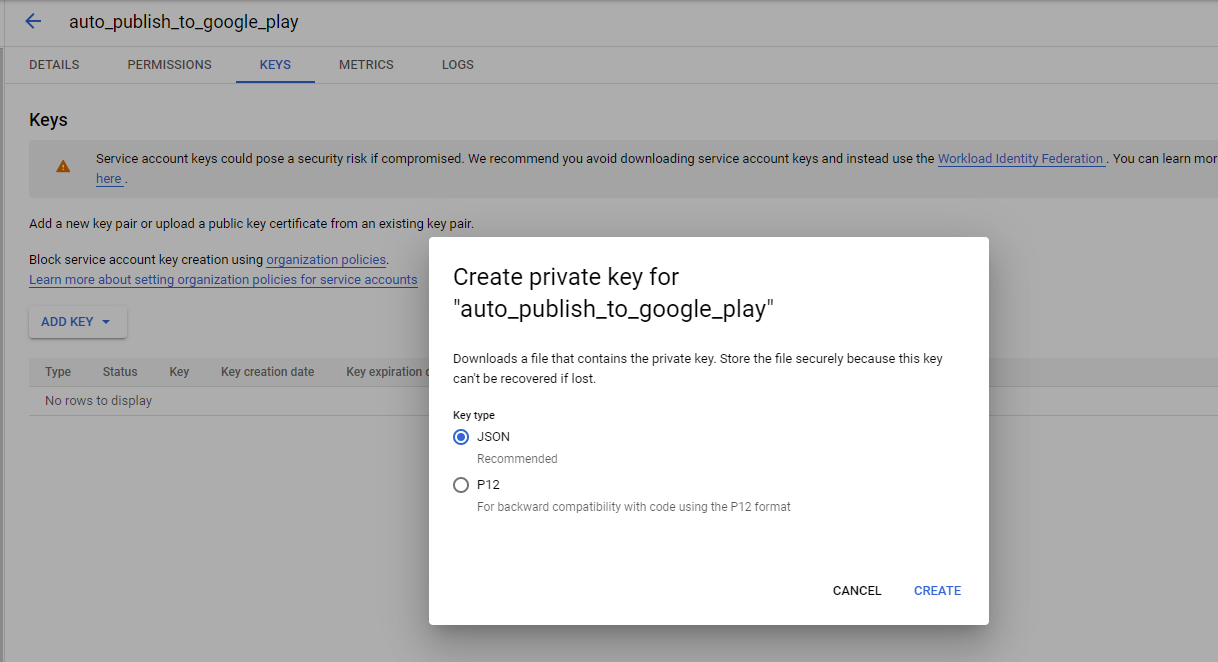Cancel the private key dialog
Screen dimensions: 1218x662
pyautogui.click(x=857, y=591)
